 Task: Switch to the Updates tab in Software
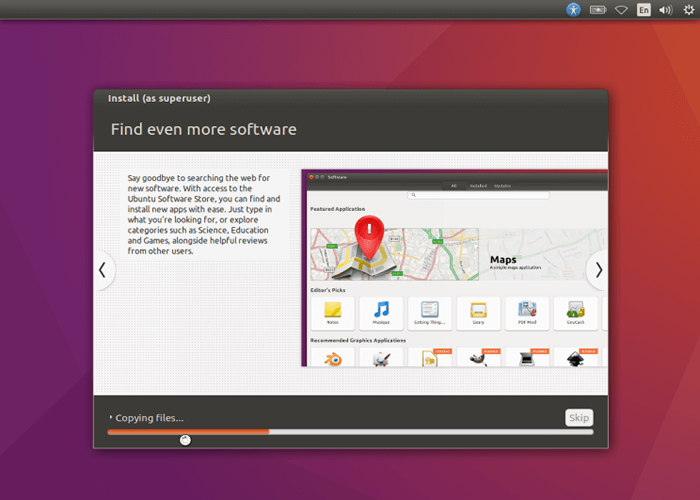502,186
